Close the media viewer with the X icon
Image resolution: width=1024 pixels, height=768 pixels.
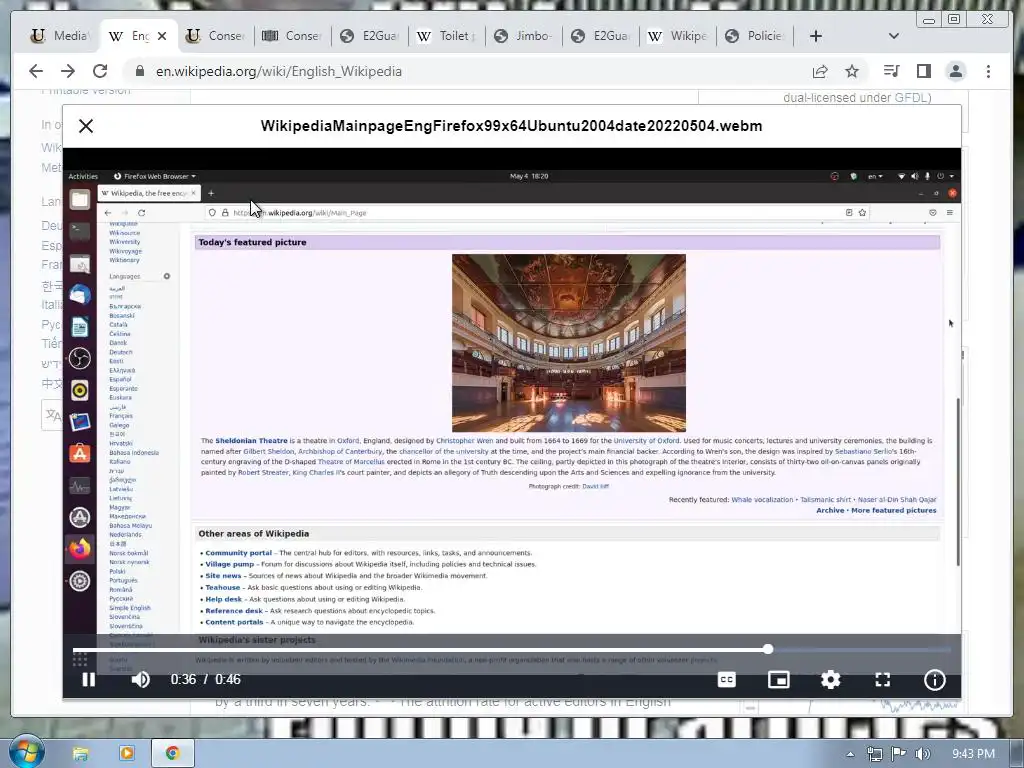(x=86, y=126)
